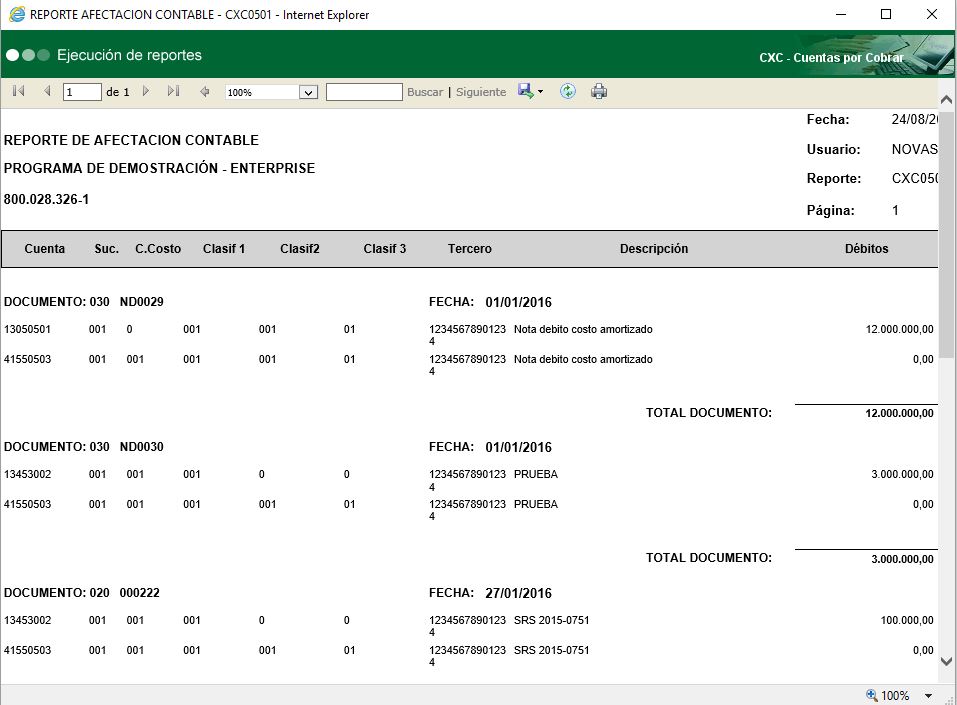957x705 pixels.
Task: Click the Internet Explorer title bar icon
Action: coord(17,15)
